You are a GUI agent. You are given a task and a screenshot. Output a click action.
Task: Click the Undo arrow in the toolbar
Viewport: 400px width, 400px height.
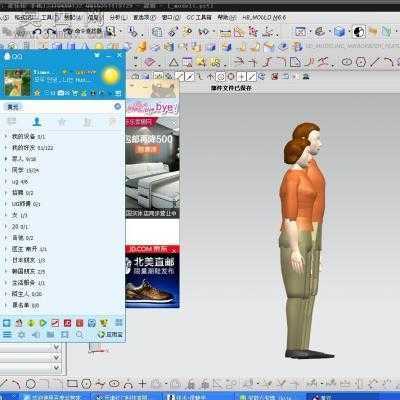pyautogui.click(x=37, y=32)
